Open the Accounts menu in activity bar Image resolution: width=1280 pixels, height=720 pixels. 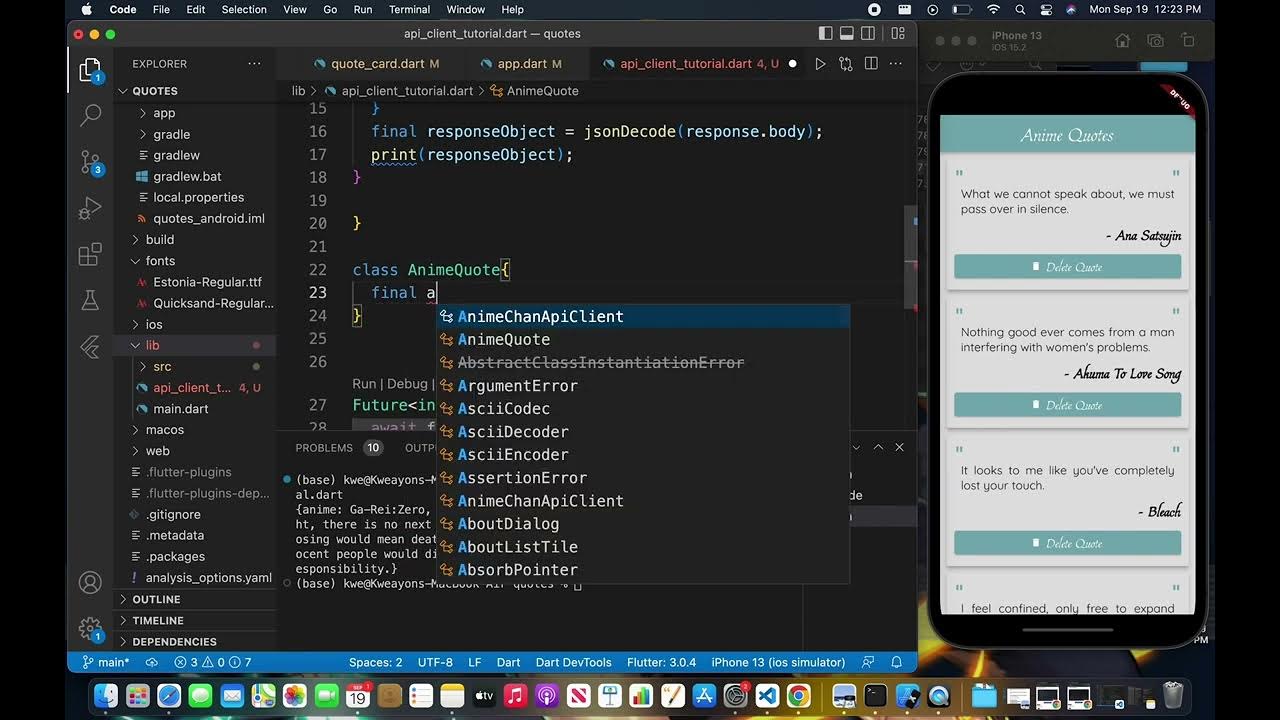pos(90,583)
